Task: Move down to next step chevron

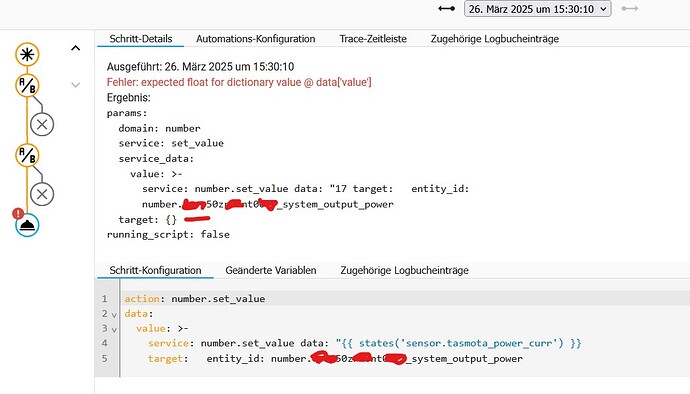Action: (76, 85)
